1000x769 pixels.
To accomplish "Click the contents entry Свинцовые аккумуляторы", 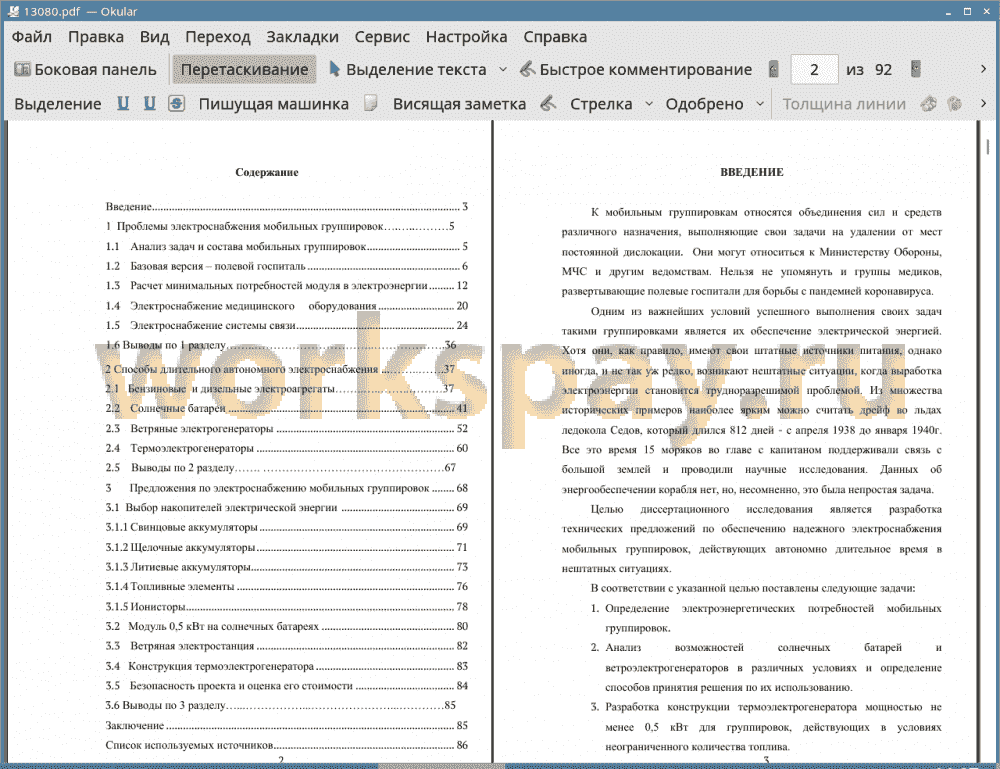I will click(287, 527).
